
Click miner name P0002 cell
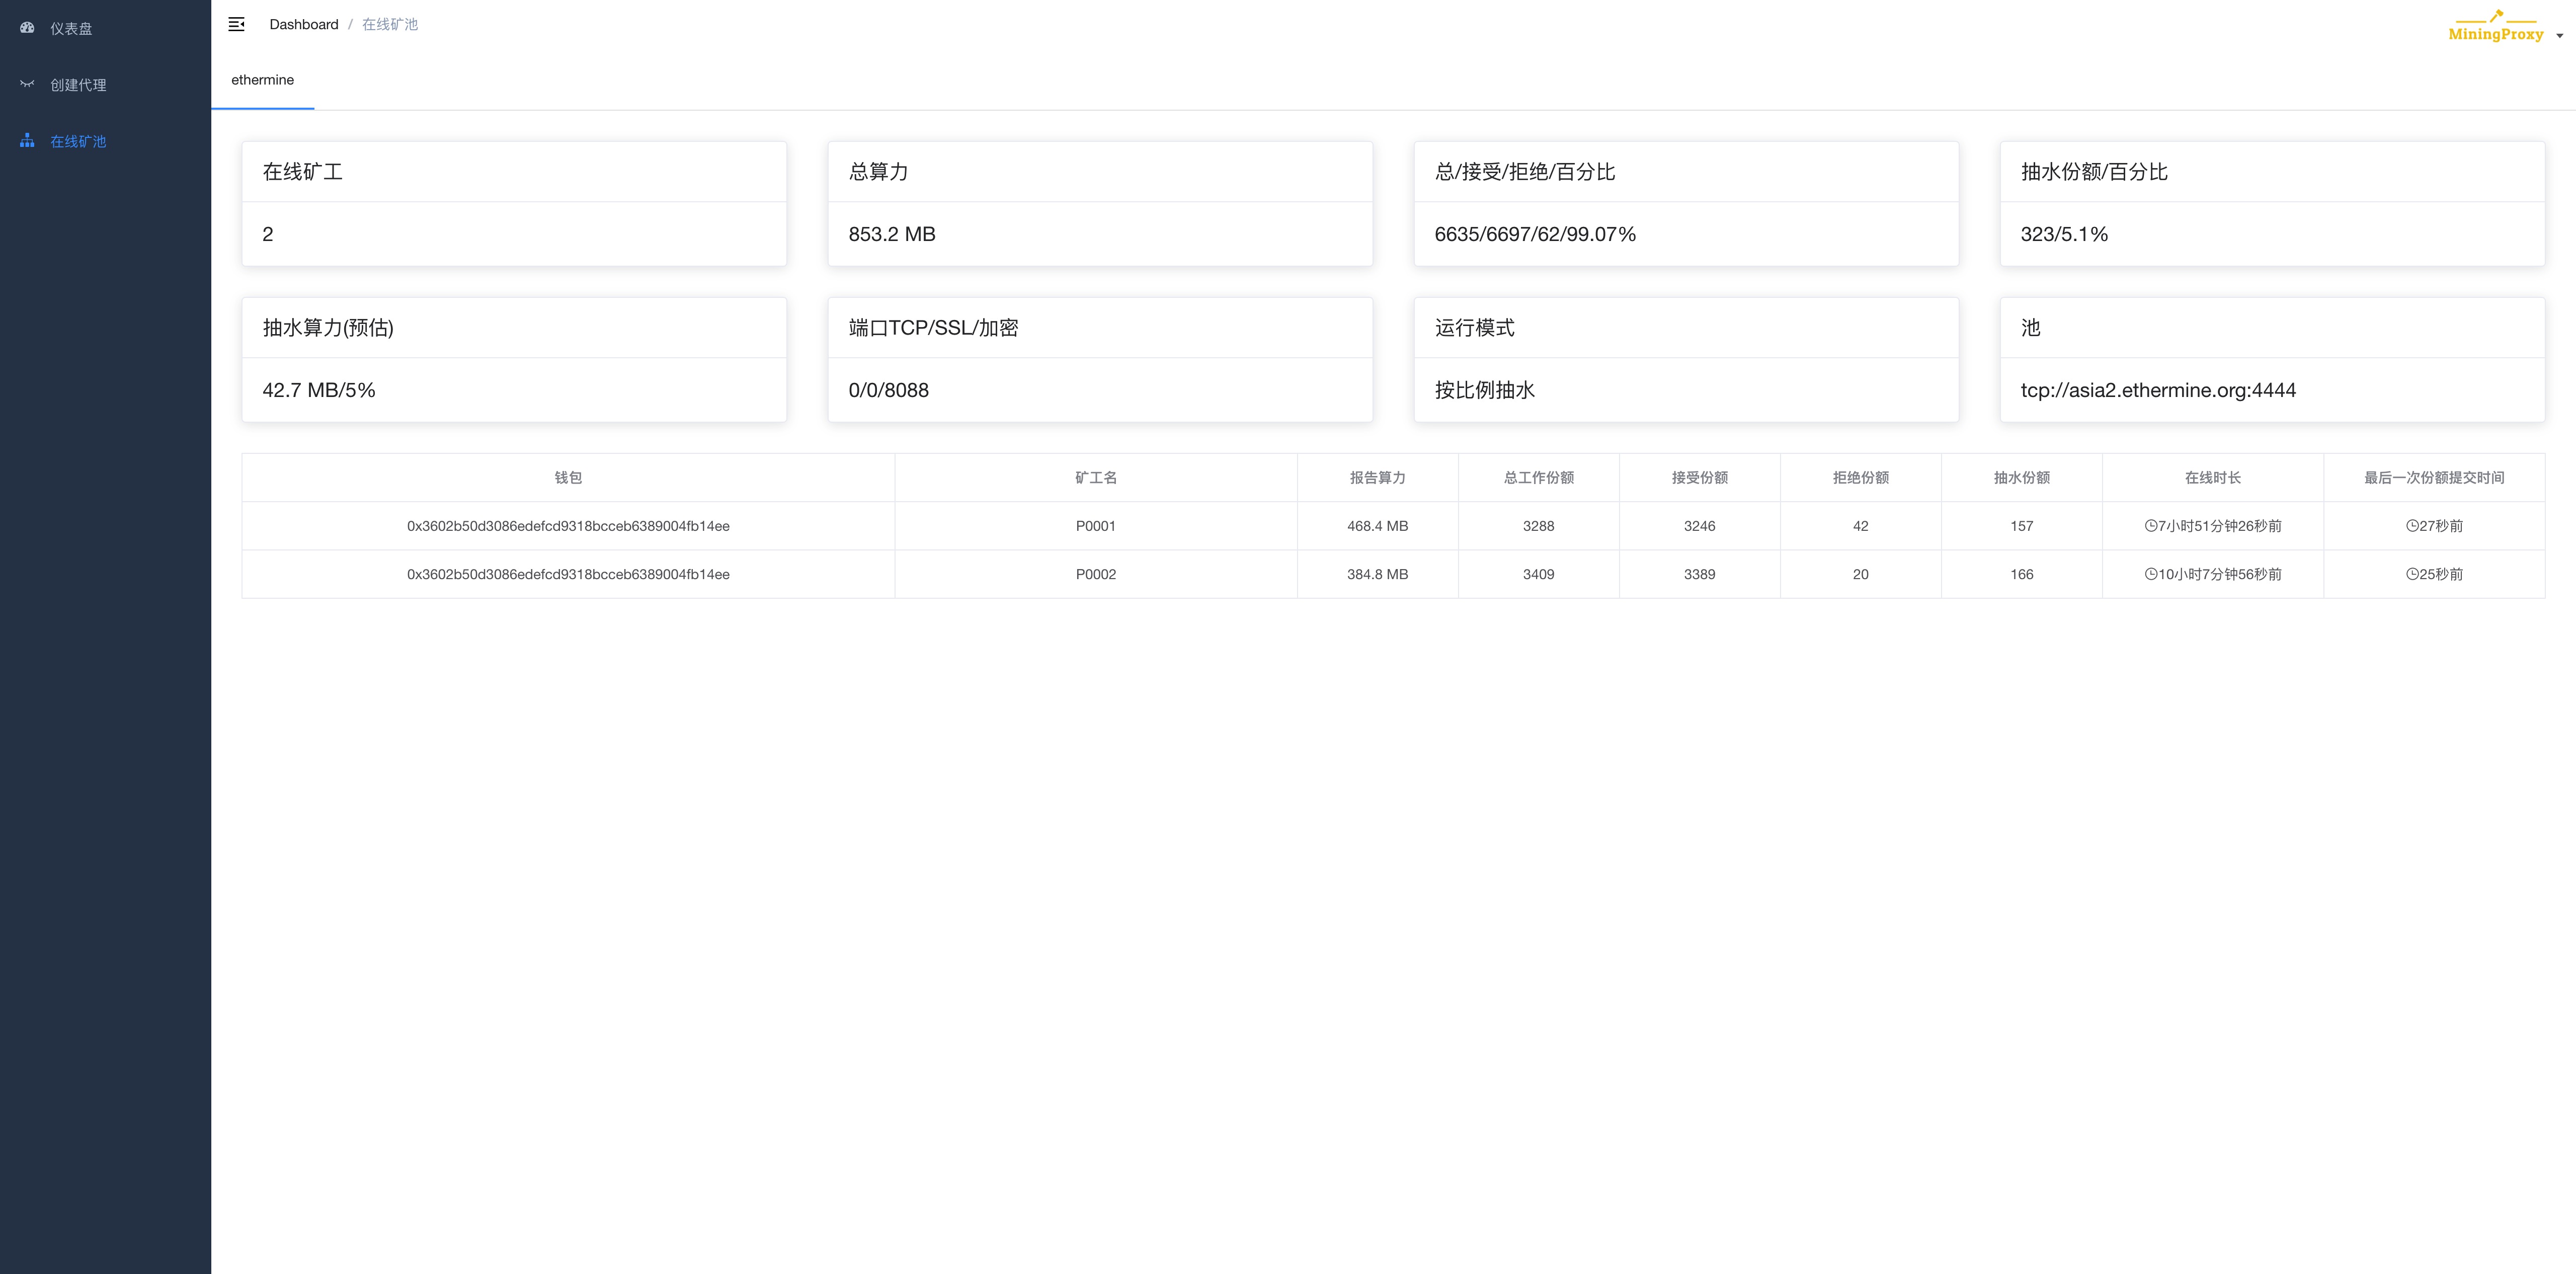coord(1095,574)
